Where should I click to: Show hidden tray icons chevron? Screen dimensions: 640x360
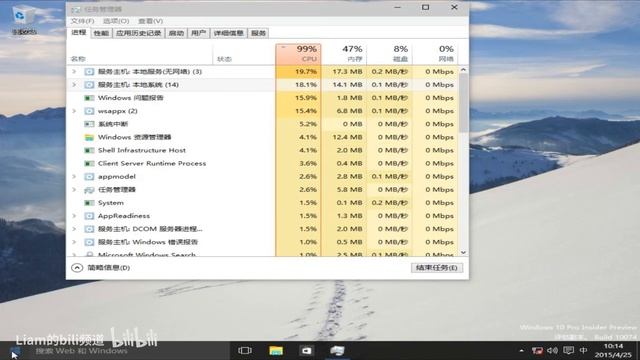pyautogui.click(x=521, y=350)
